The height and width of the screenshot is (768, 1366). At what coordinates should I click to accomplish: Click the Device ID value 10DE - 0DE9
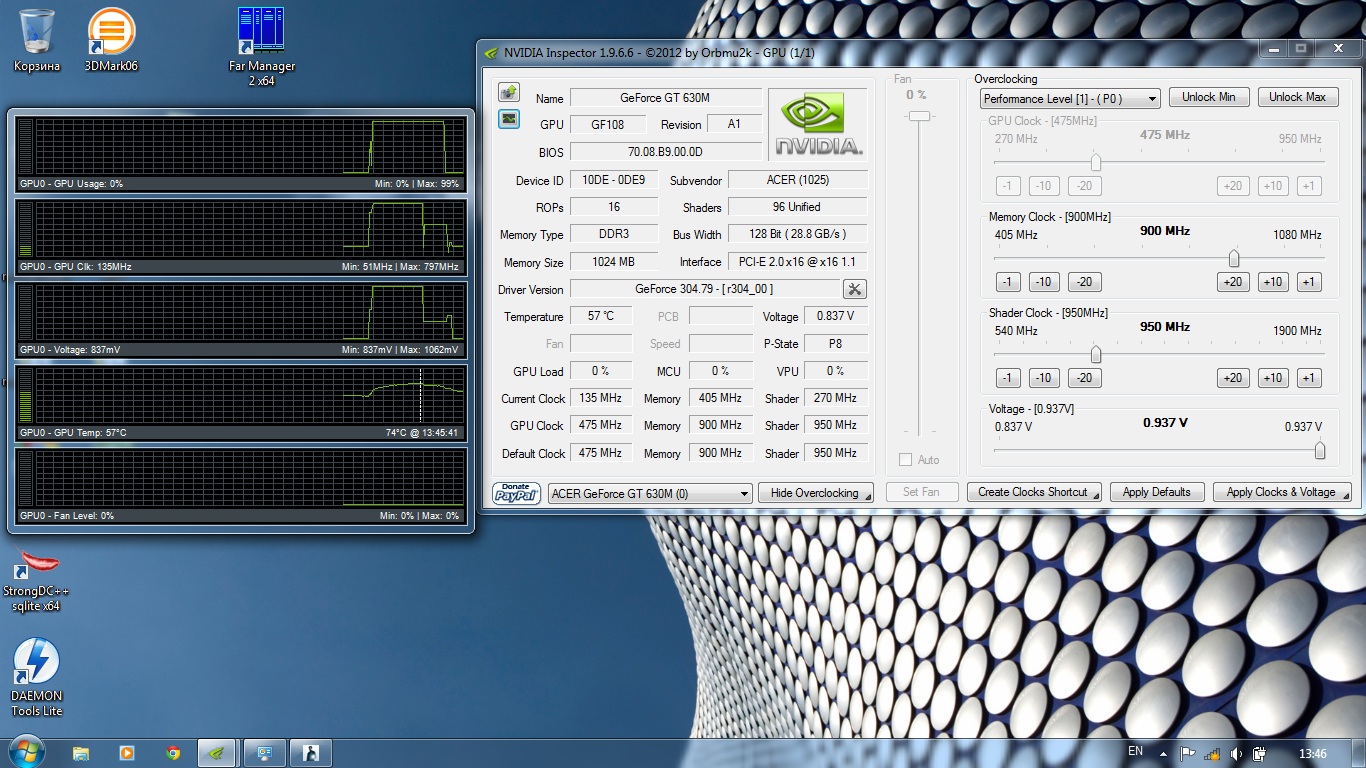click(614, 180)
